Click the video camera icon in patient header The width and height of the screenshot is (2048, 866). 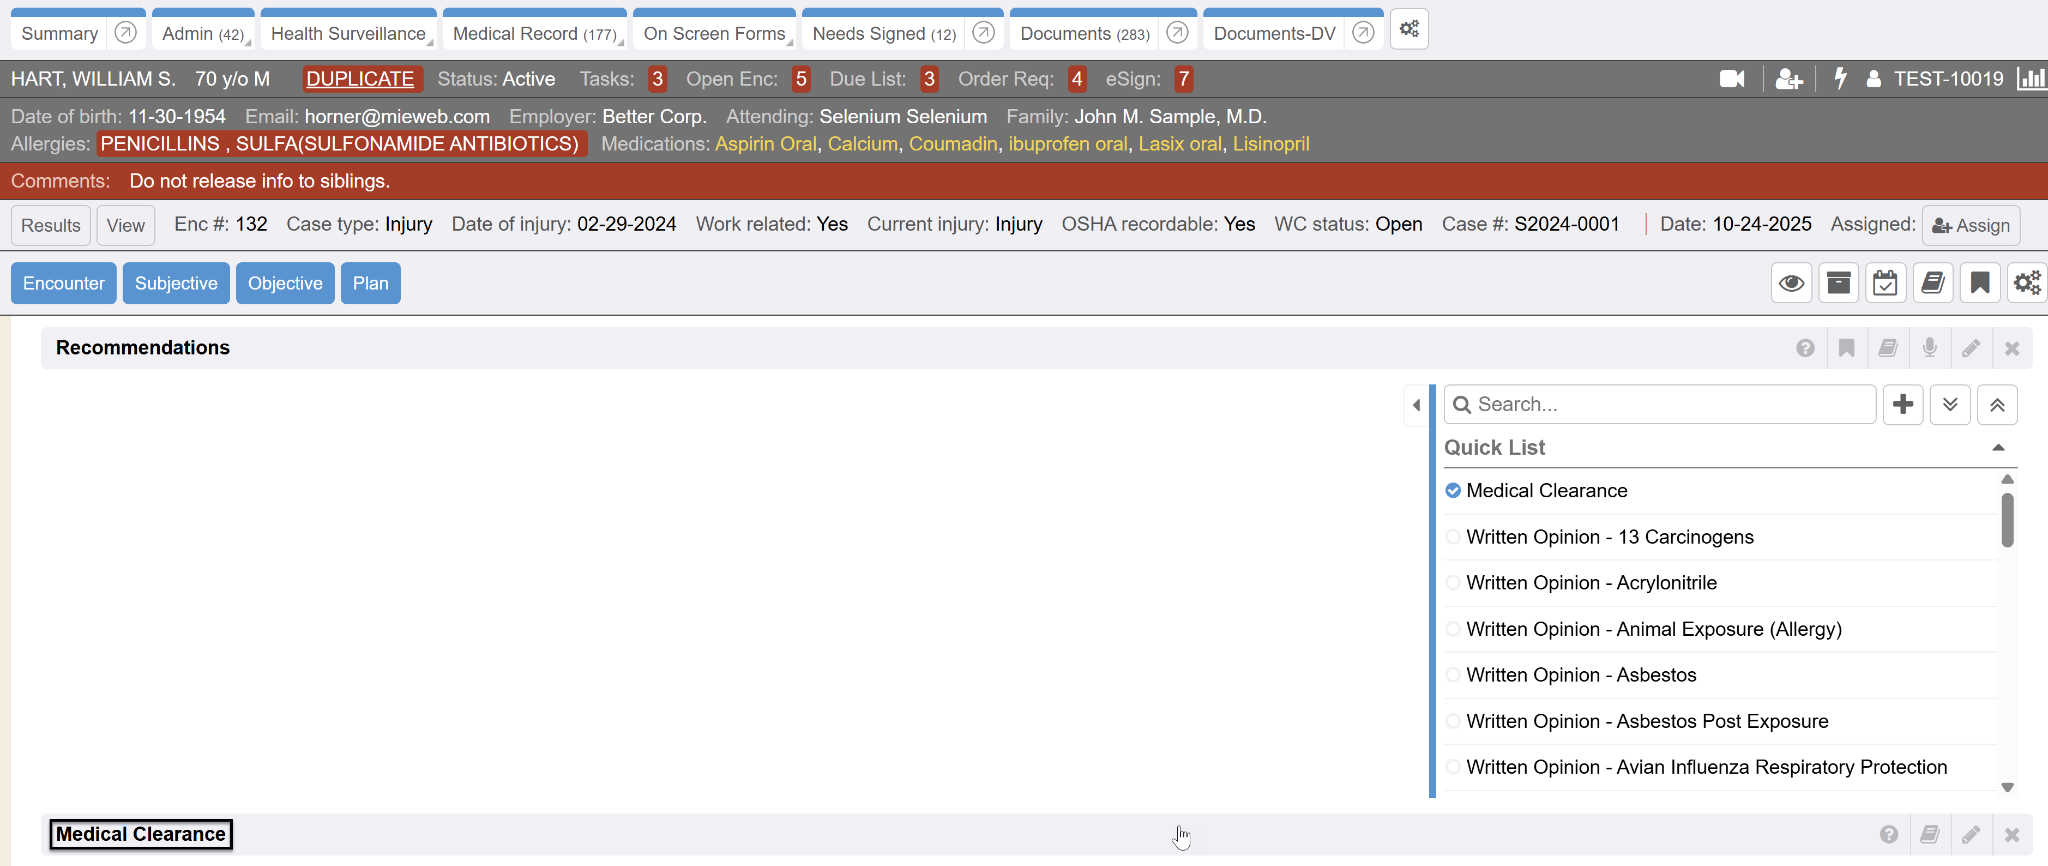pyautogui.click(x=1732, y=79)
